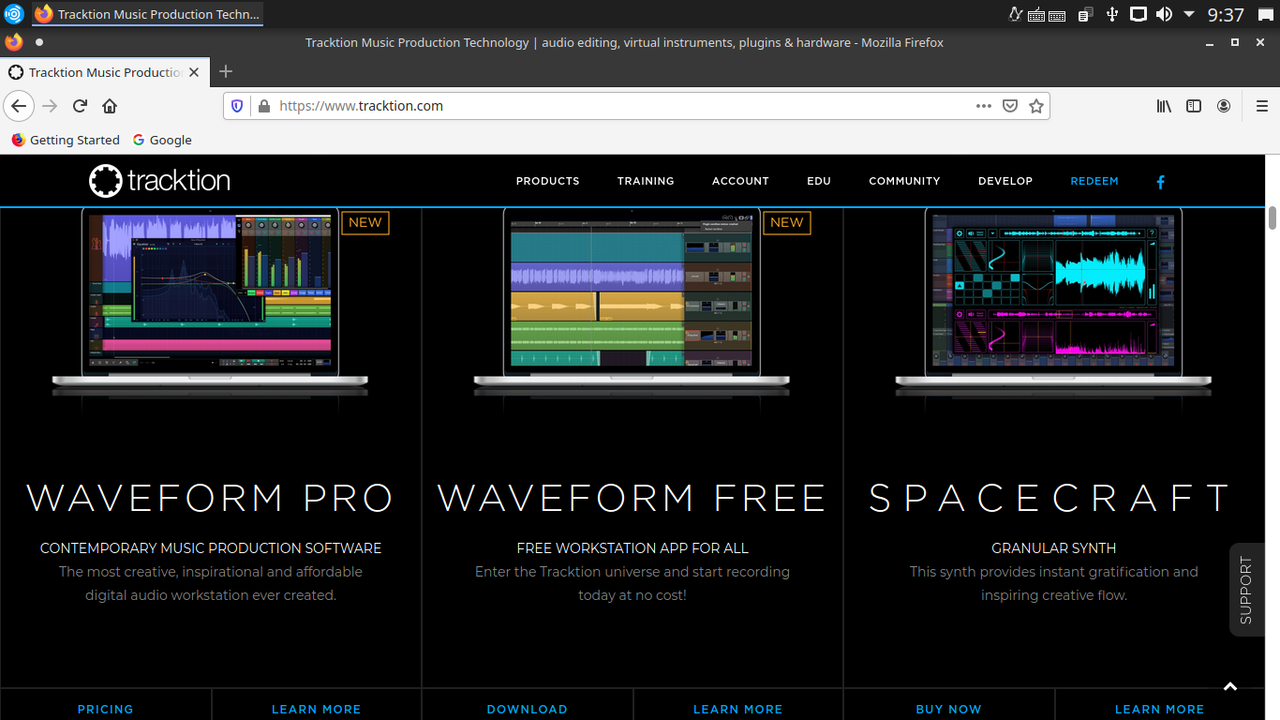Click the Firefox home icon
Viewport: 1280px width, 720px height.
pos(109,105)
